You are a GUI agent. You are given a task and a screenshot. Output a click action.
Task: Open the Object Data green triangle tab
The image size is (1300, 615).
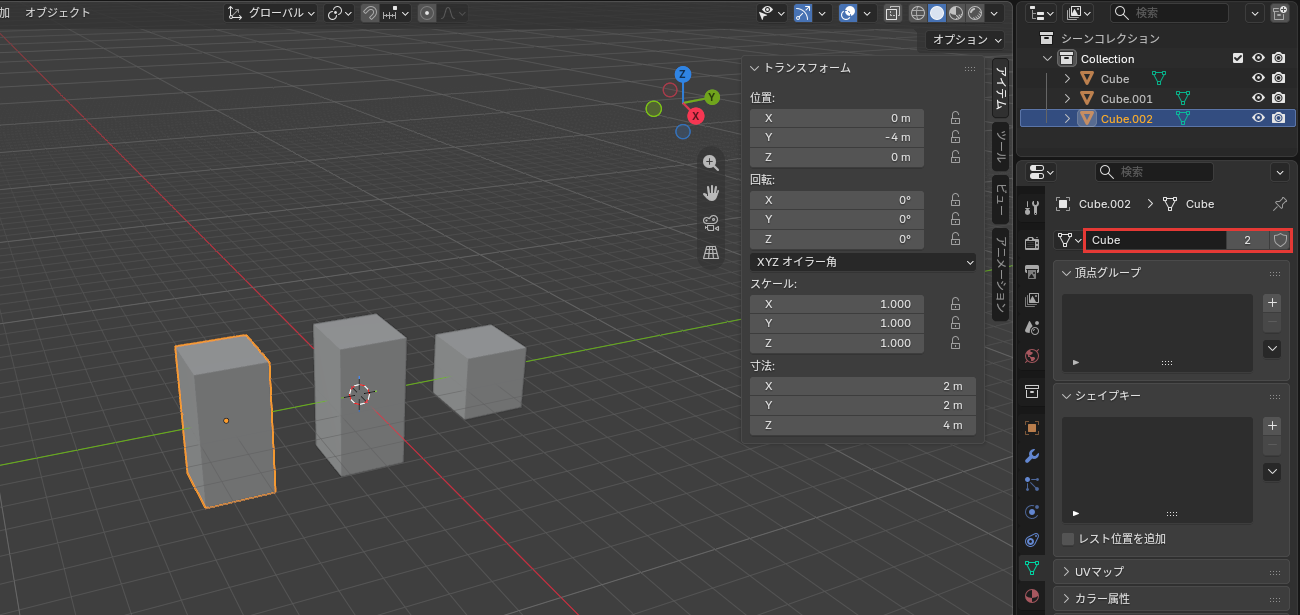(1032, 569)
